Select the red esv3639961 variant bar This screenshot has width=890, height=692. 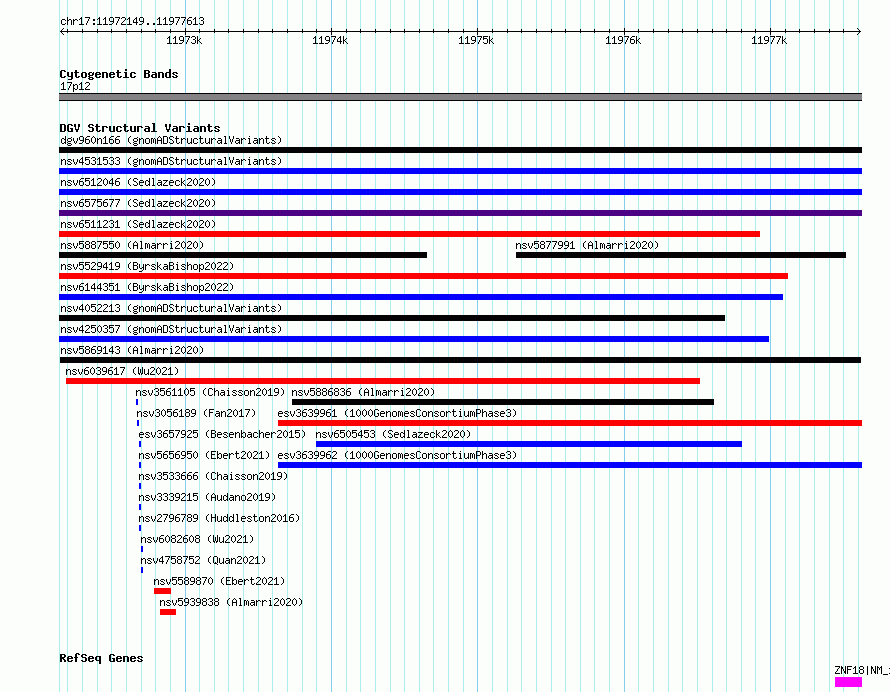click(570, 423)
